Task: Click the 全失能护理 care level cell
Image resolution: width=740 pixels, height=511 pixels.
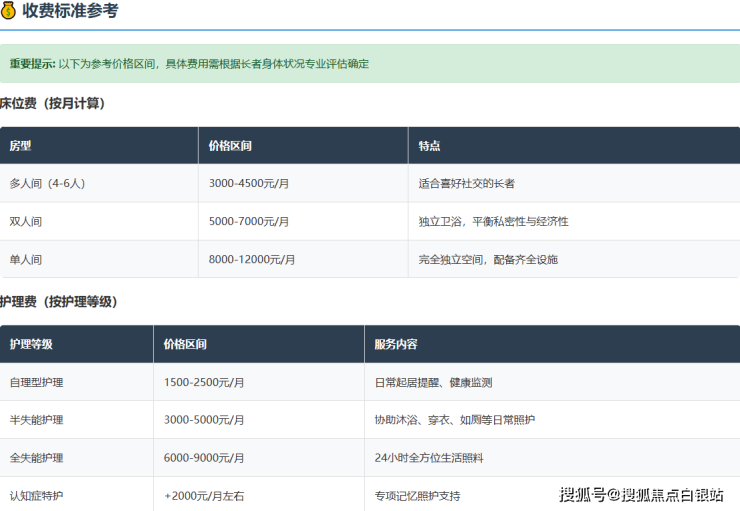Action: (x=76, y=458)
